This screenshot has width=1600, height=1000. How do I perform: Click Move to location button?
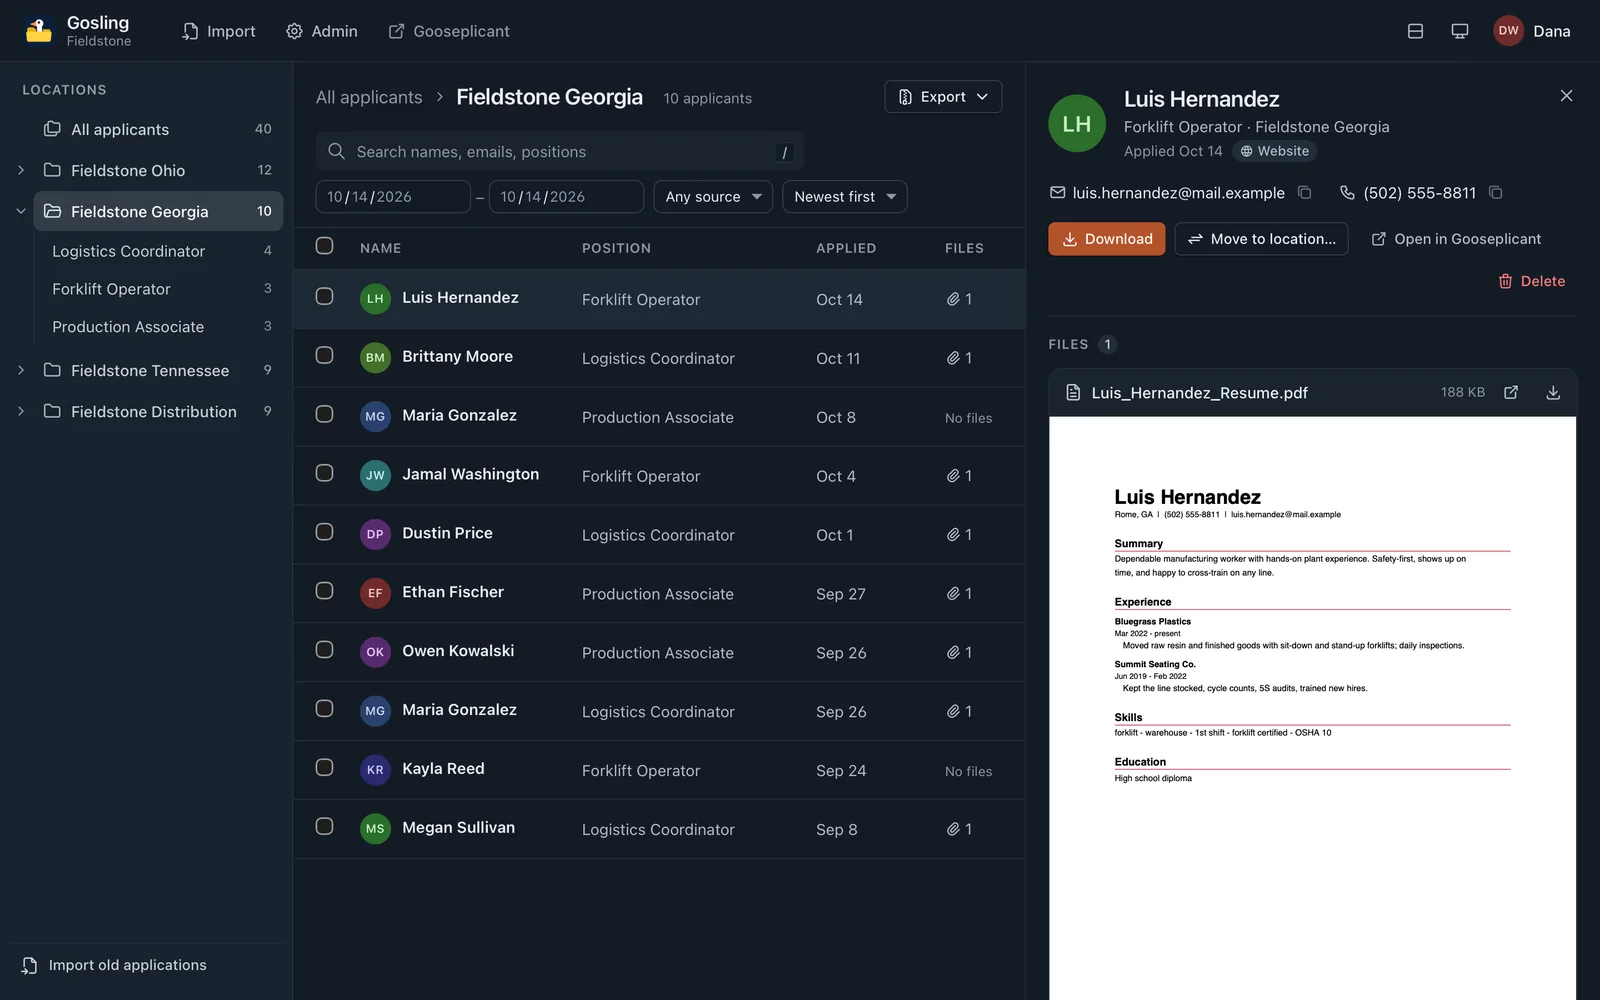(1261, 239)
